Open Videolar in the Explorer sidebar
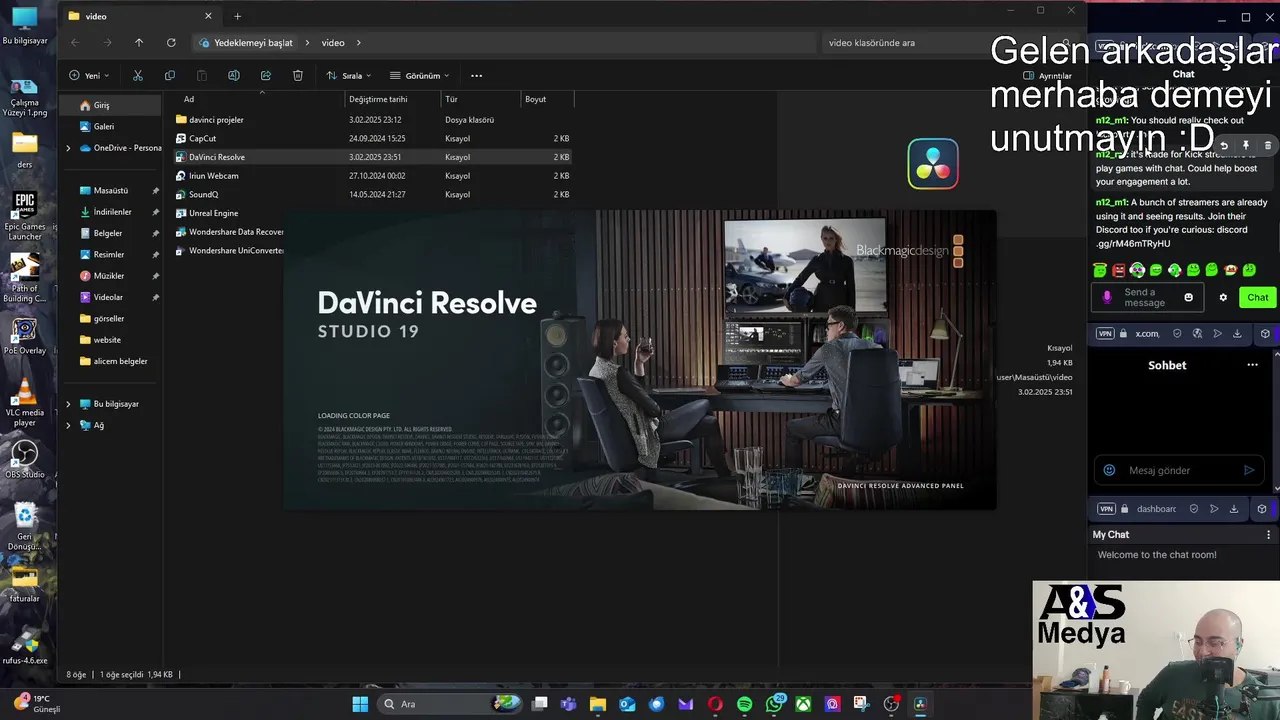1280x720 pixels. pos(110,297)
